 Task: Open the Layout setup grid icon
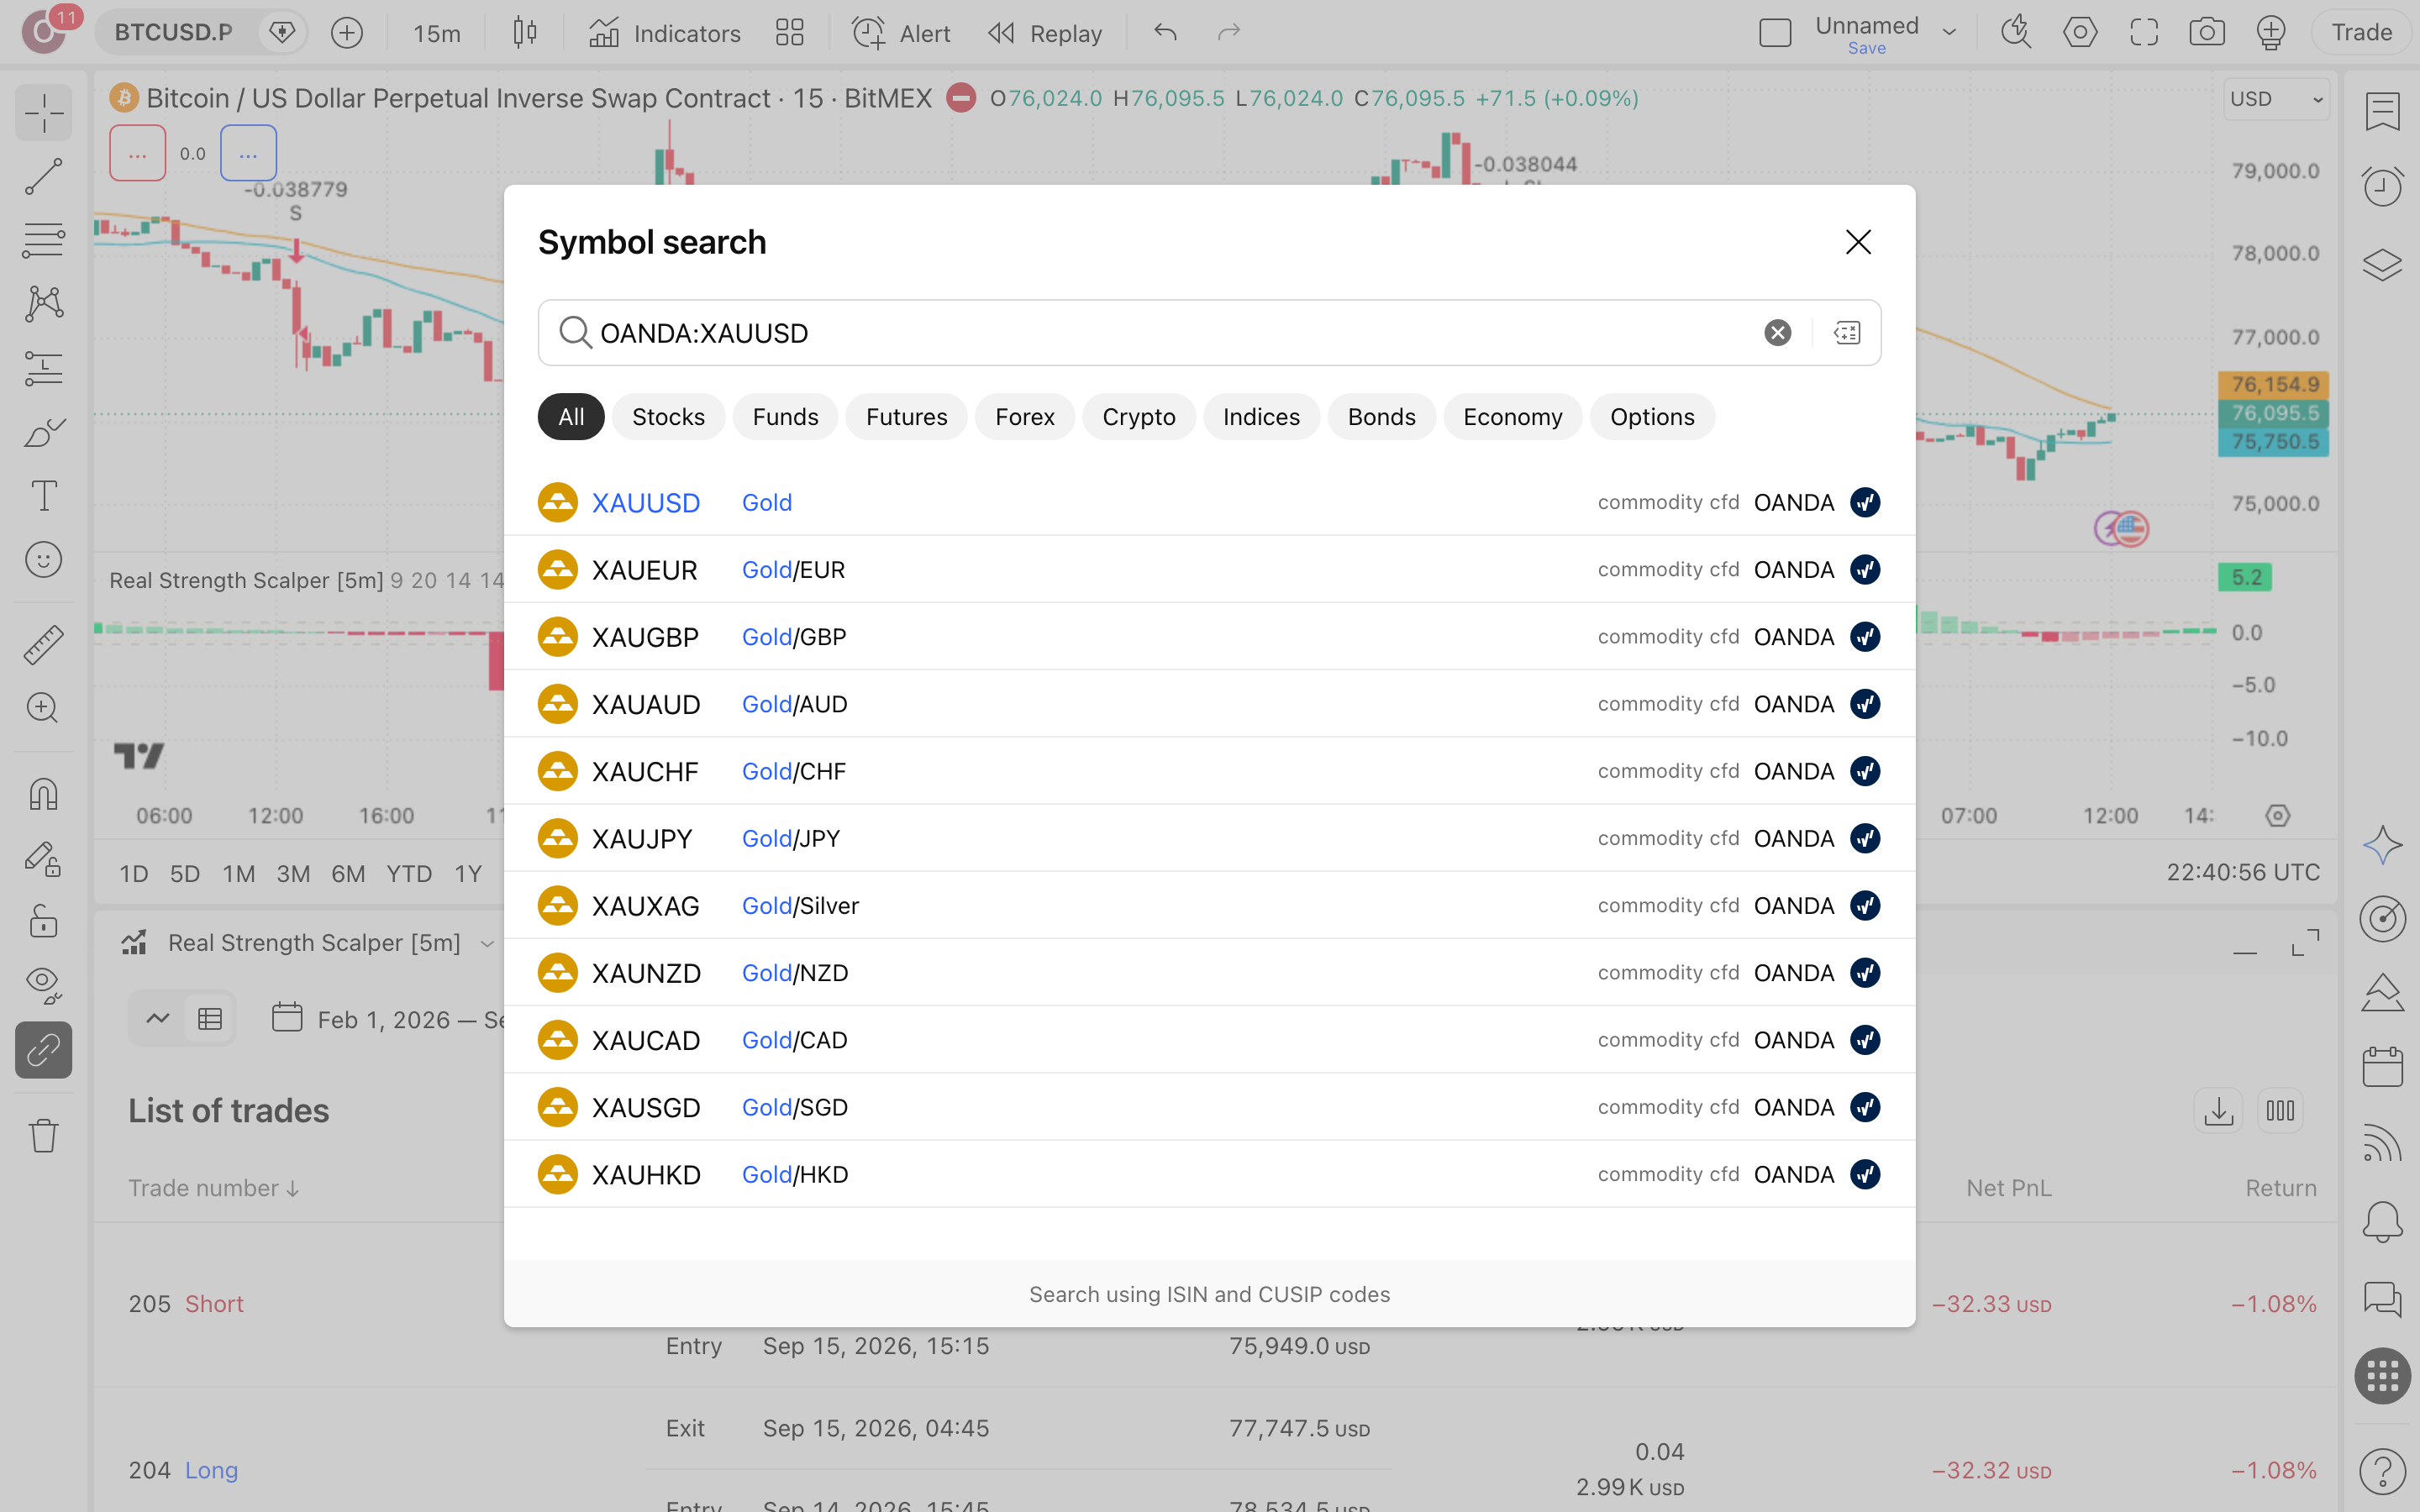(789, 33)
